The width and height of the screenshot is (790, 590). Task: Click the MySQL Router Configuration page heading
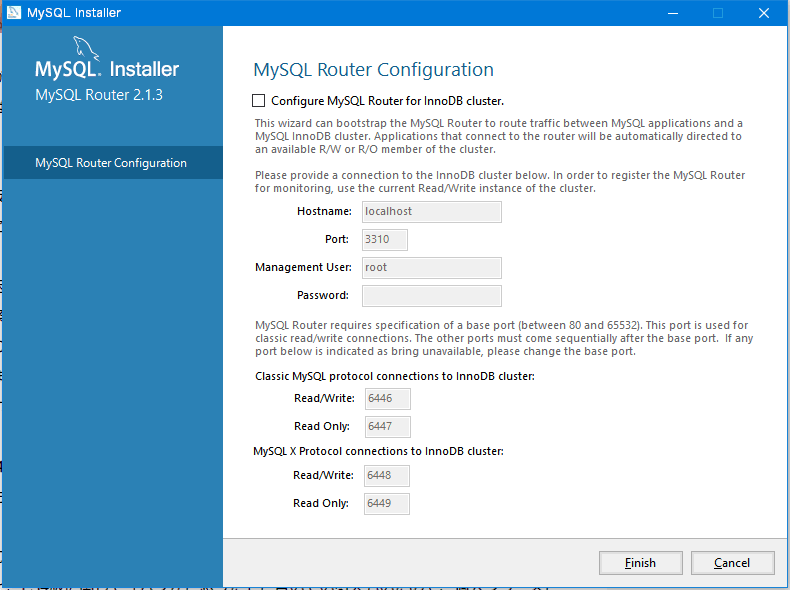373,70
